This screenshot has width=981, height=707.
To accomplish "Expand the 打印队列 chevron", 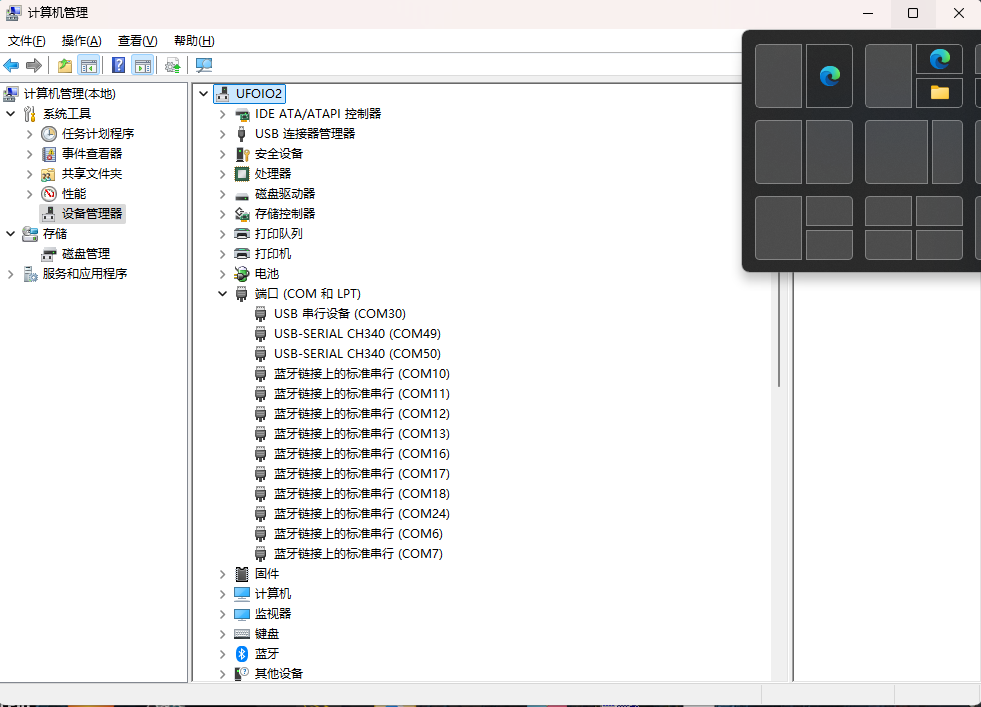I will [223, 234].
